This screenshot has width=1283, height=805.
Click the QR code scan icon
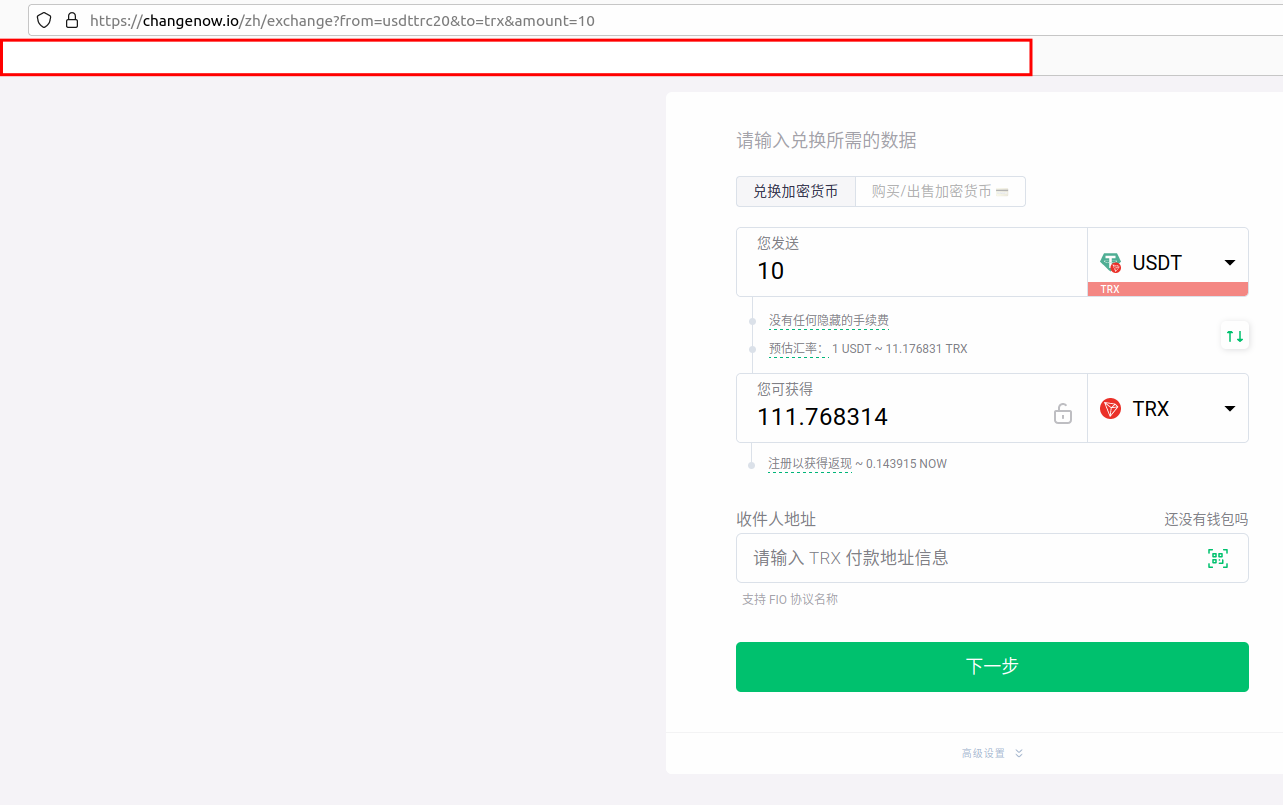1217,559
